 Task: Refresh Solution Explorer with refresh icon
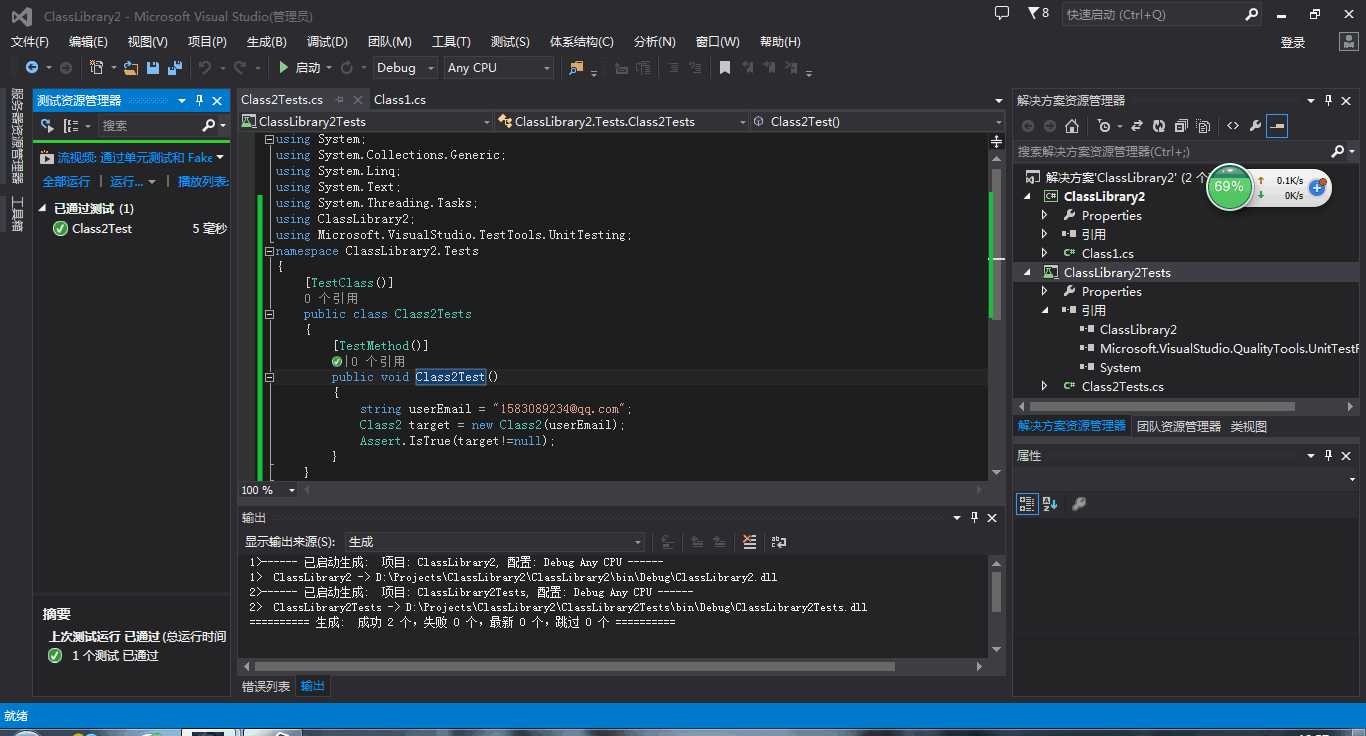tap(1158, 126)
